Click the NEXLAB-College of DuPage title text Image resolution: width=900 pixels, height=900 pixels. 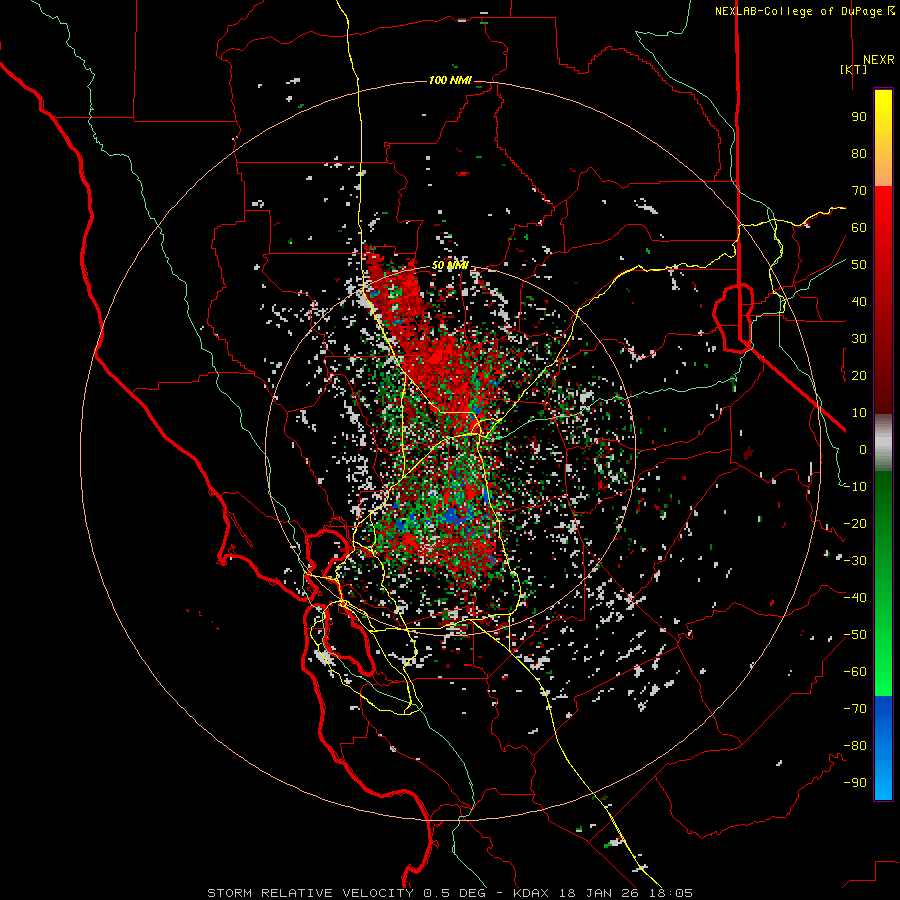[804, 11]
